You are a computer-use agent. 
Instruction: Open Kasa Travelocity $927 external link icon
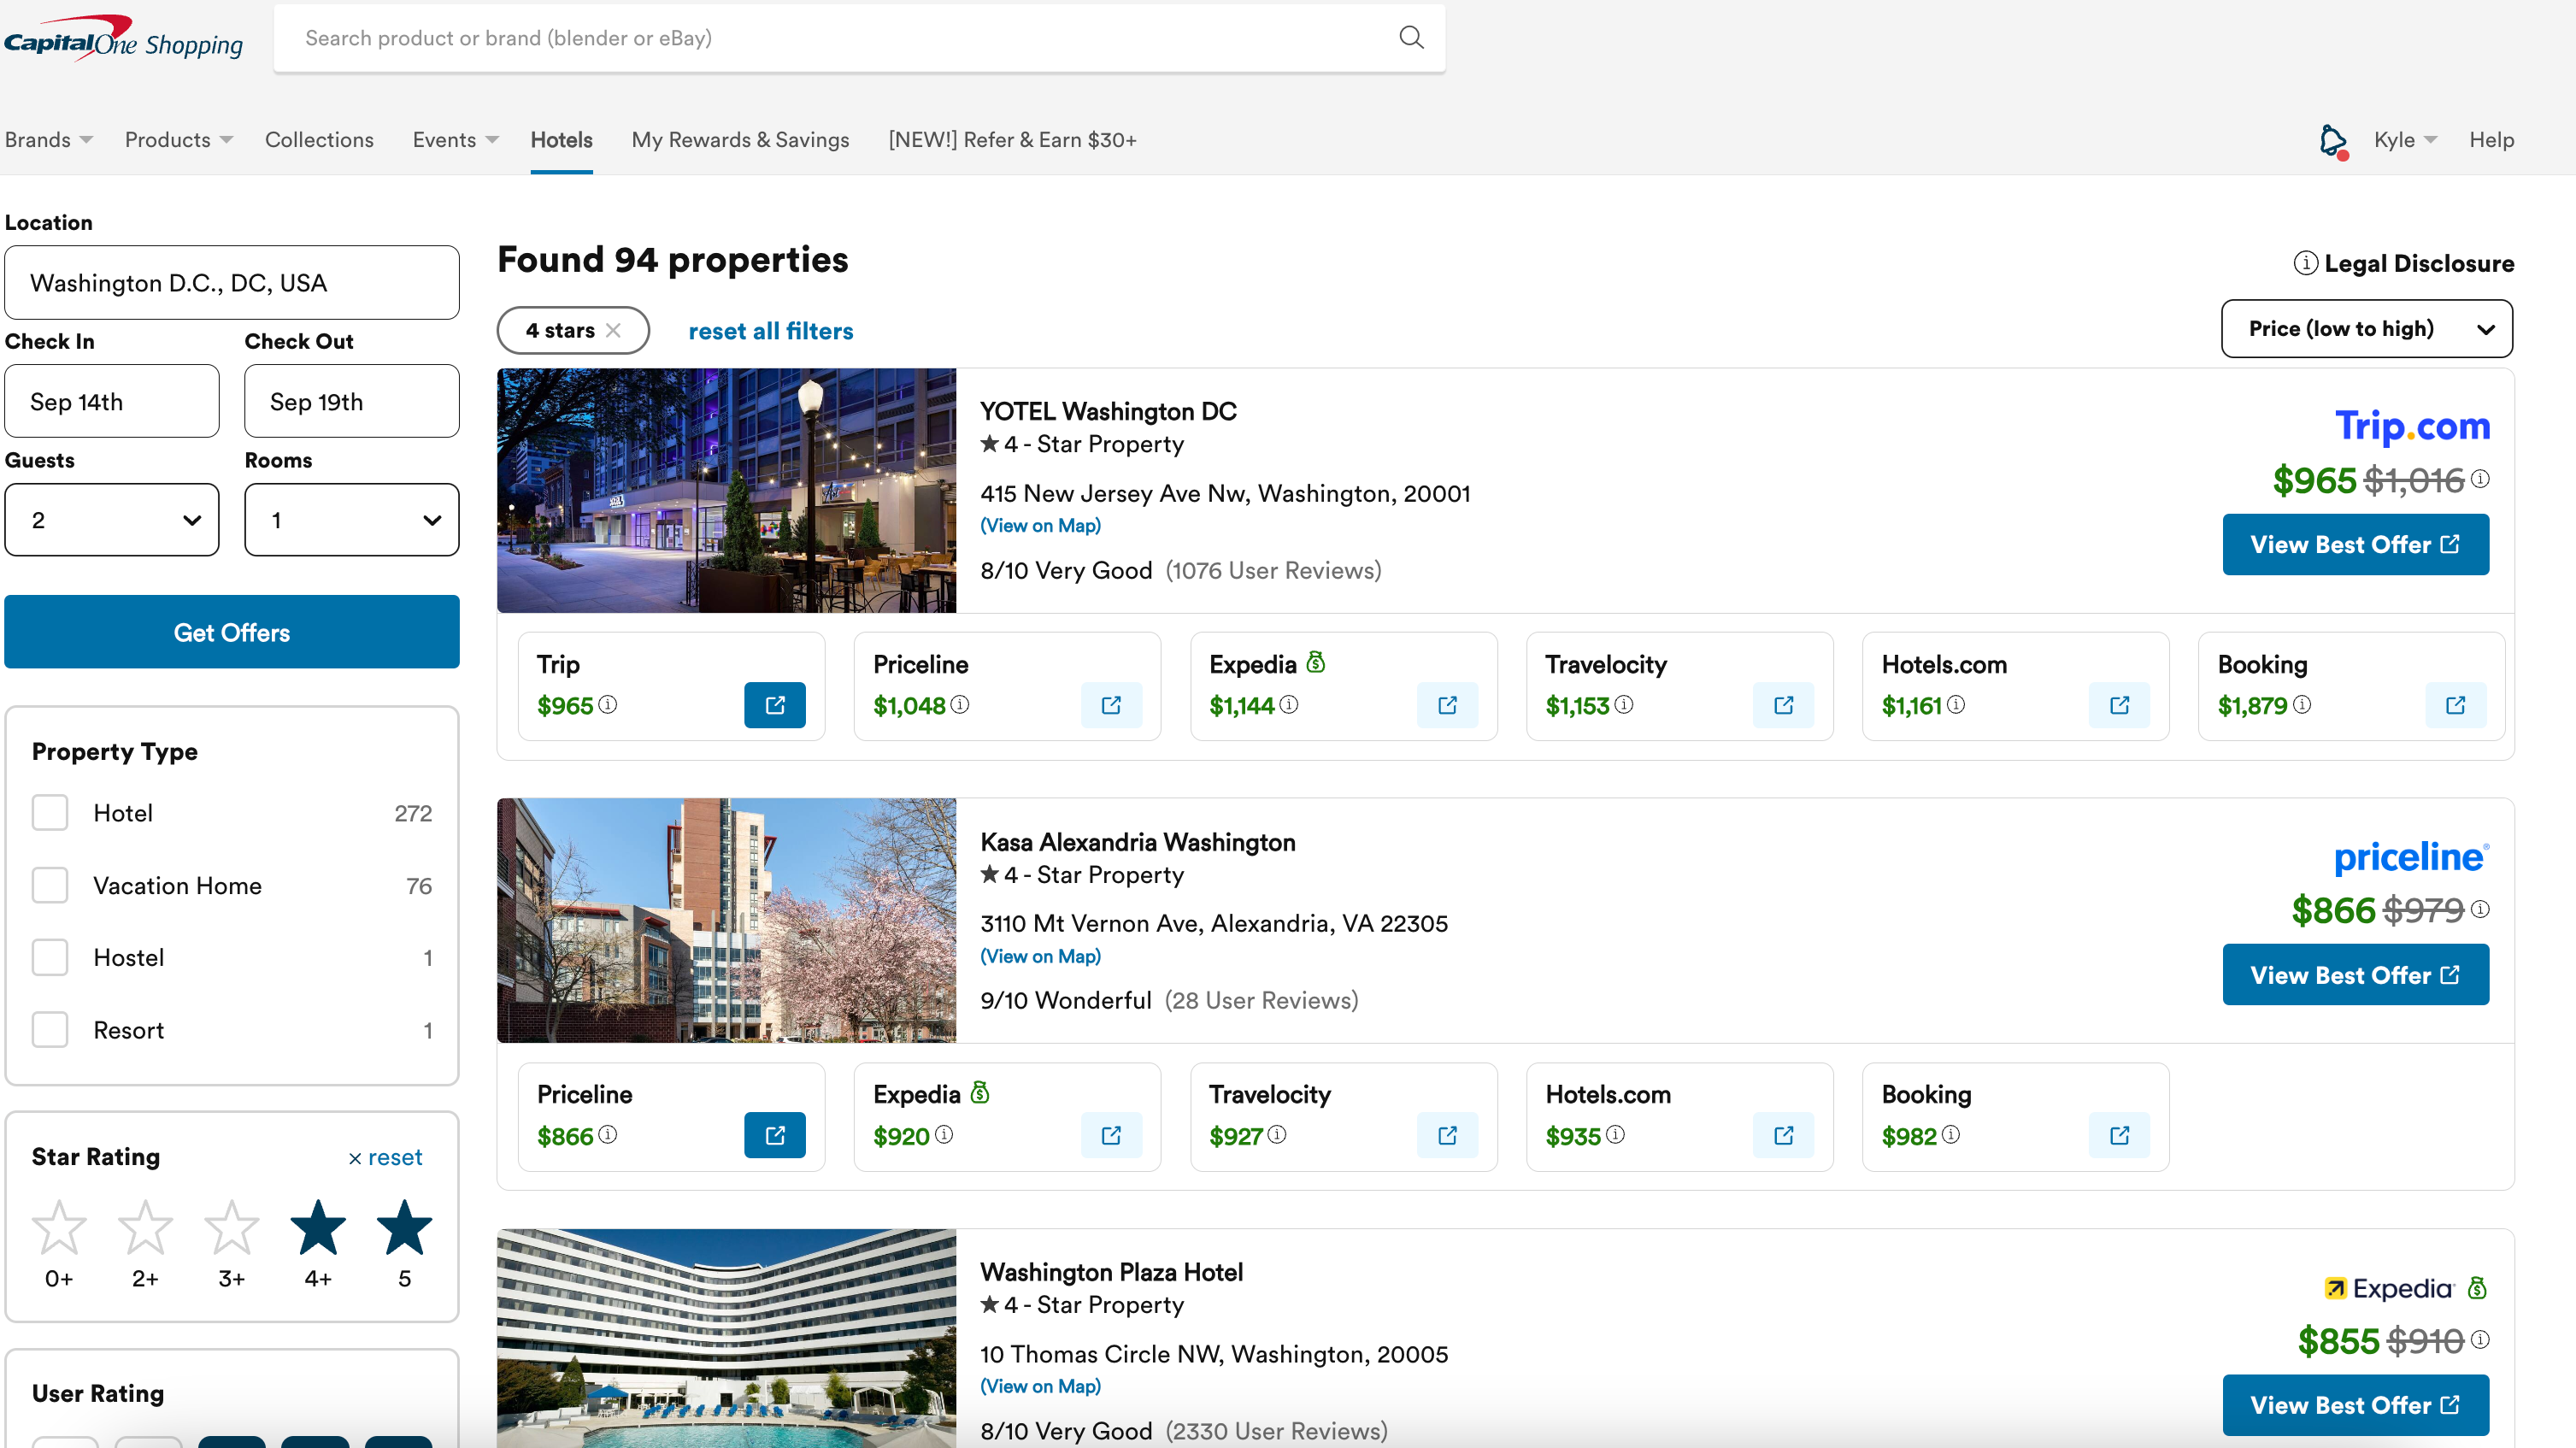[1447, 1135]
